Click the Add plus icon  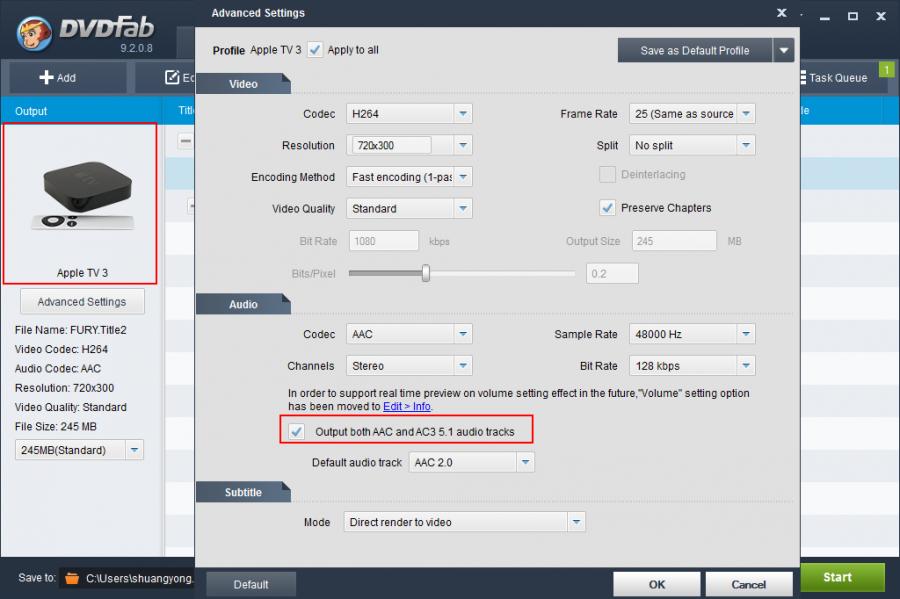(46, 78)
